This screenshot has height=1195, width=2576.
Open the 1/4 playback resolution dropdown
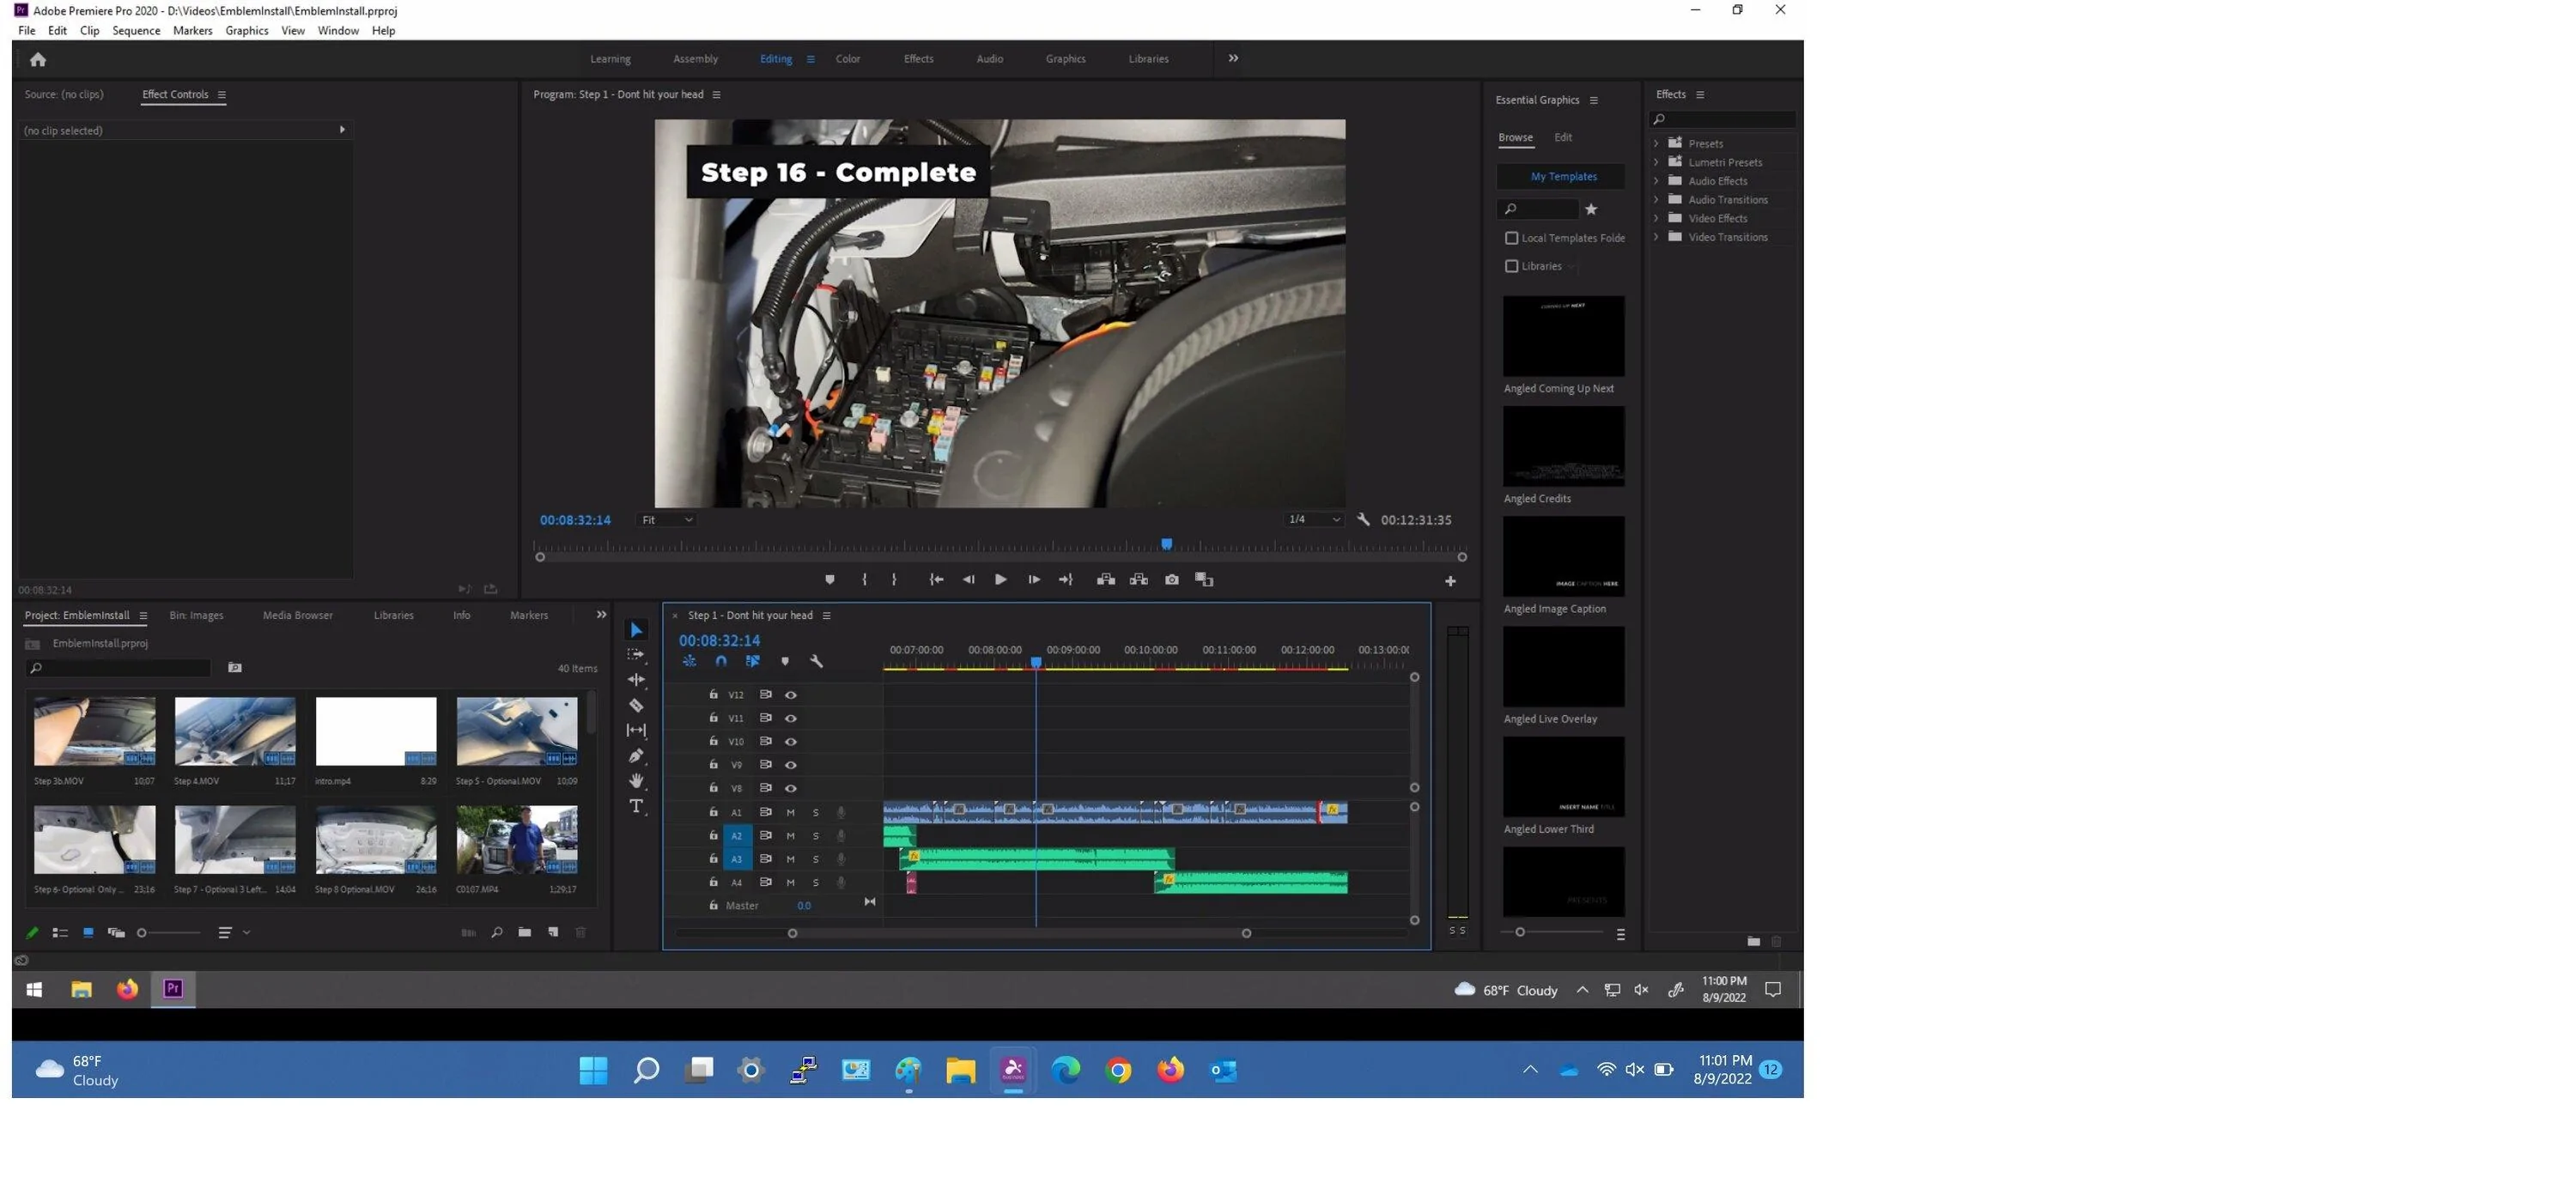(1313, 520)
